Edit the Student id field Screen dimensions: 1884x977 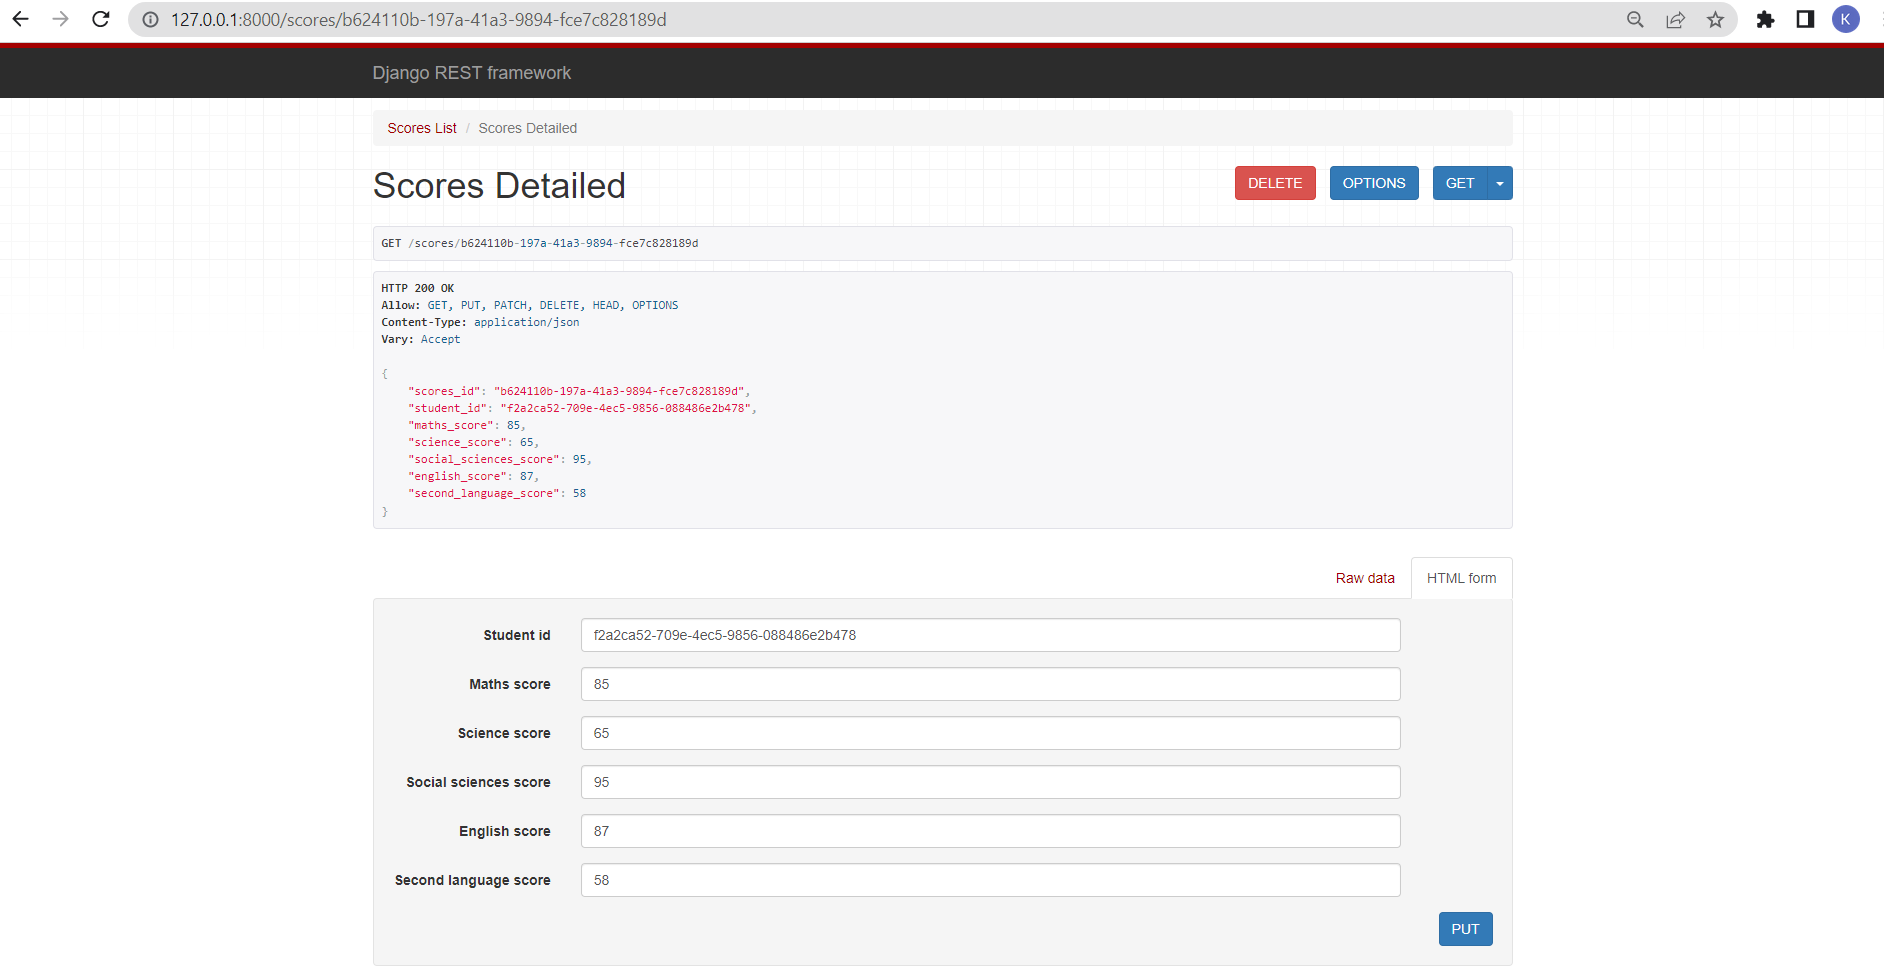tap(990, 635)
